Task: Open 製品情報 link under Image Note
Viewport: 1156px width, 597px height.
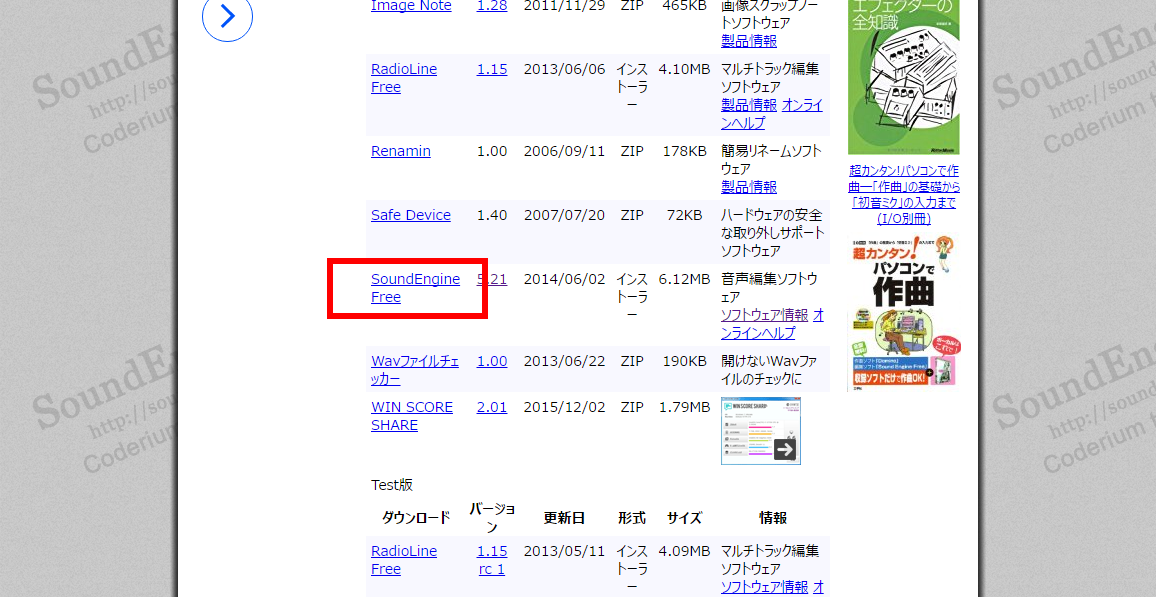Action: pos(748,41)
